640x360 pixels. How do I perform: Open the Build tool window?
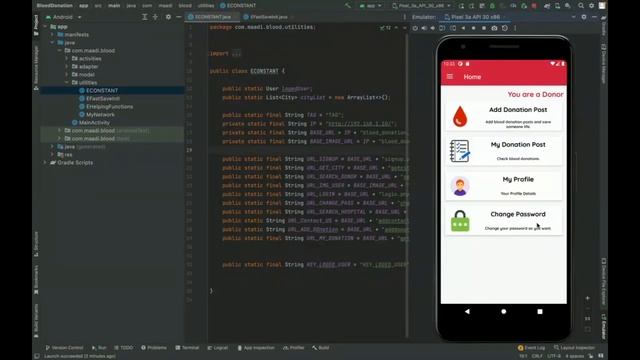[321, 348]
